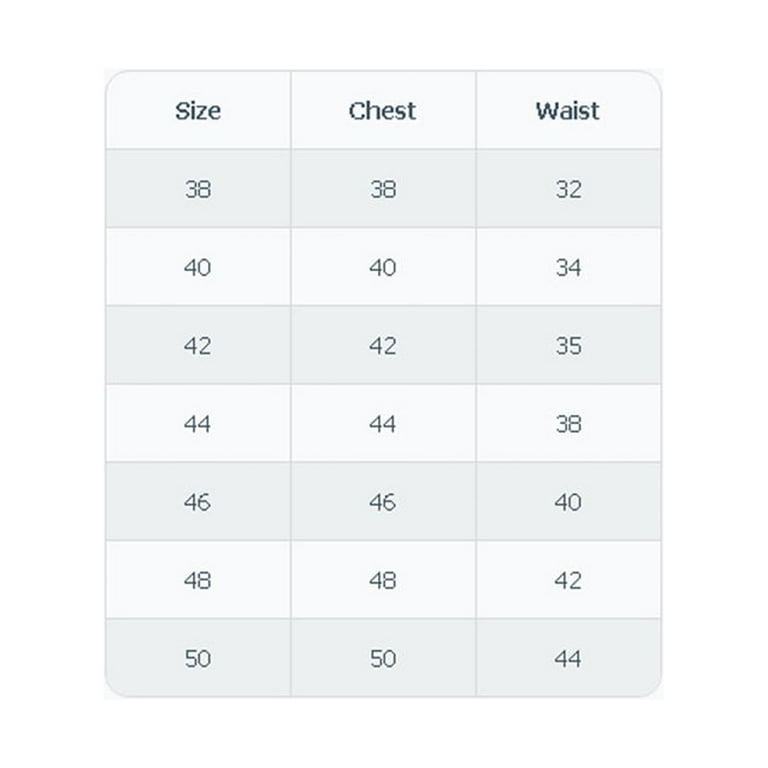The image size is (768, 768).
Task: Select size 46 in the Size column
Action: (198, 502)
